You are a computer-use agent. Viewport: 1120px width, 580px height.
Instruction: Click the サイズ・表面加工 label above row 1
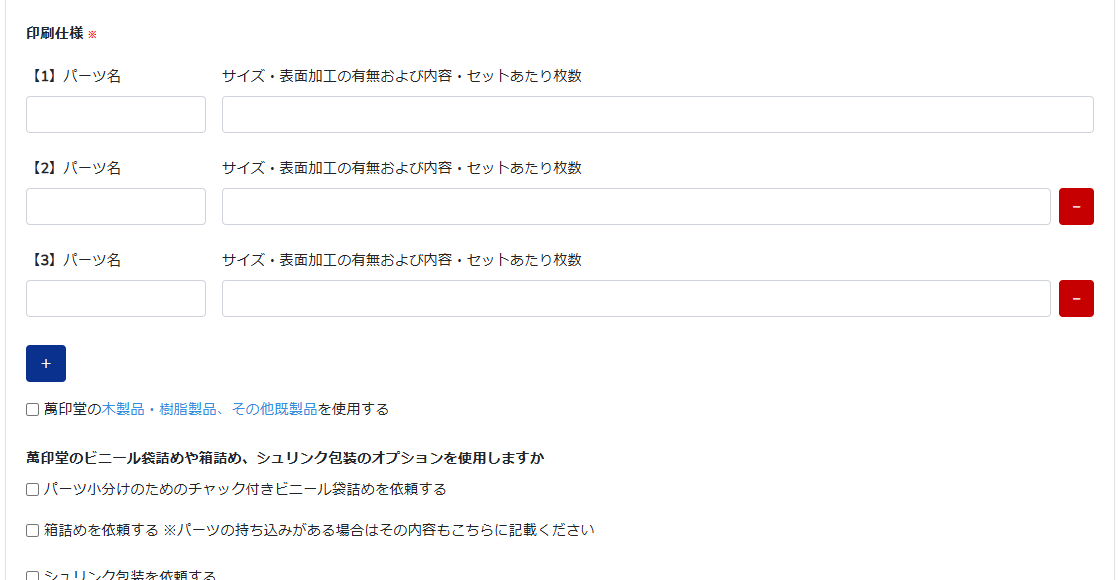pos(401,76)
